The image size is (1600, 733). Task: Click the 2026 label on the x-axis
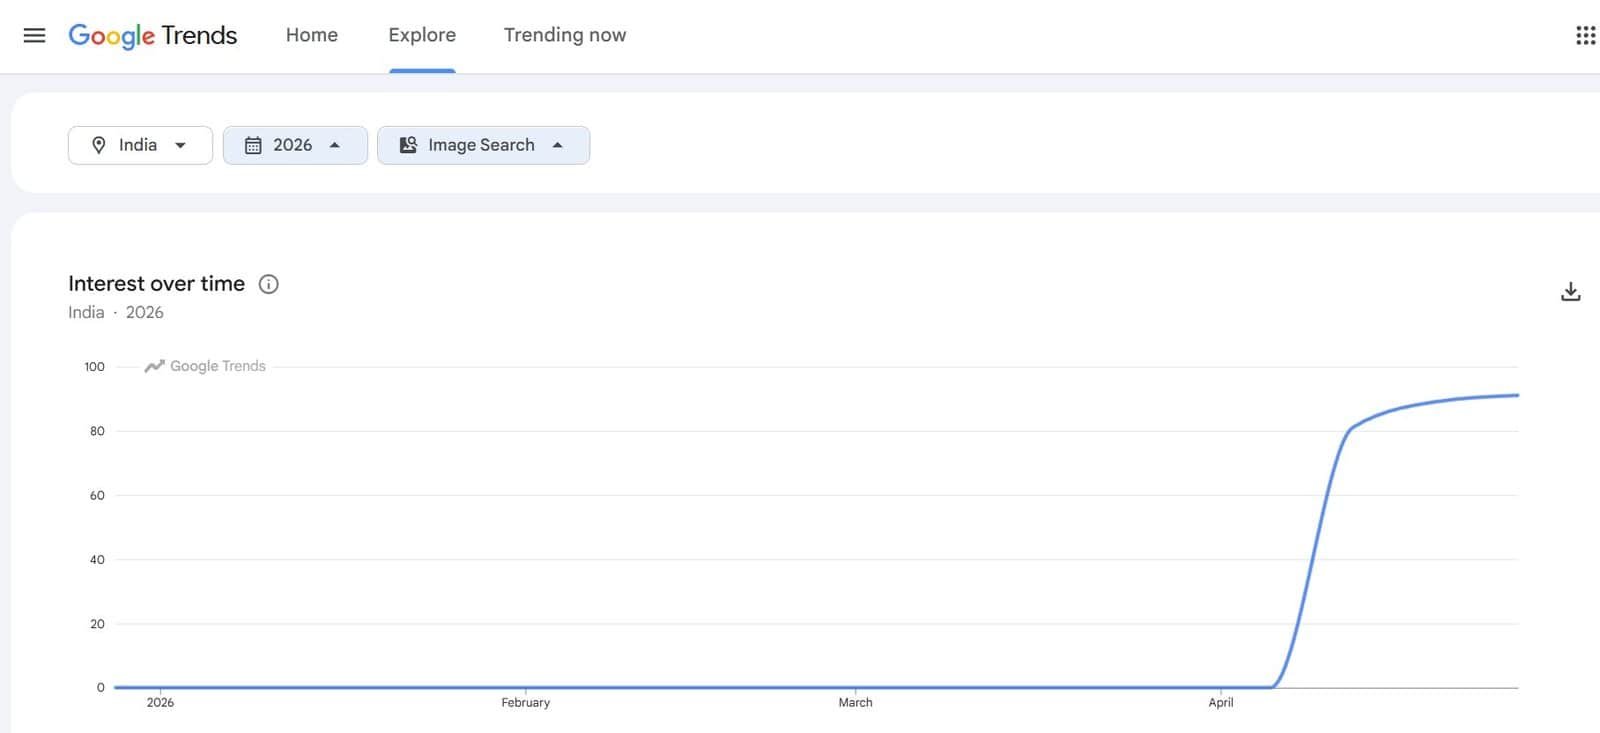160,703
